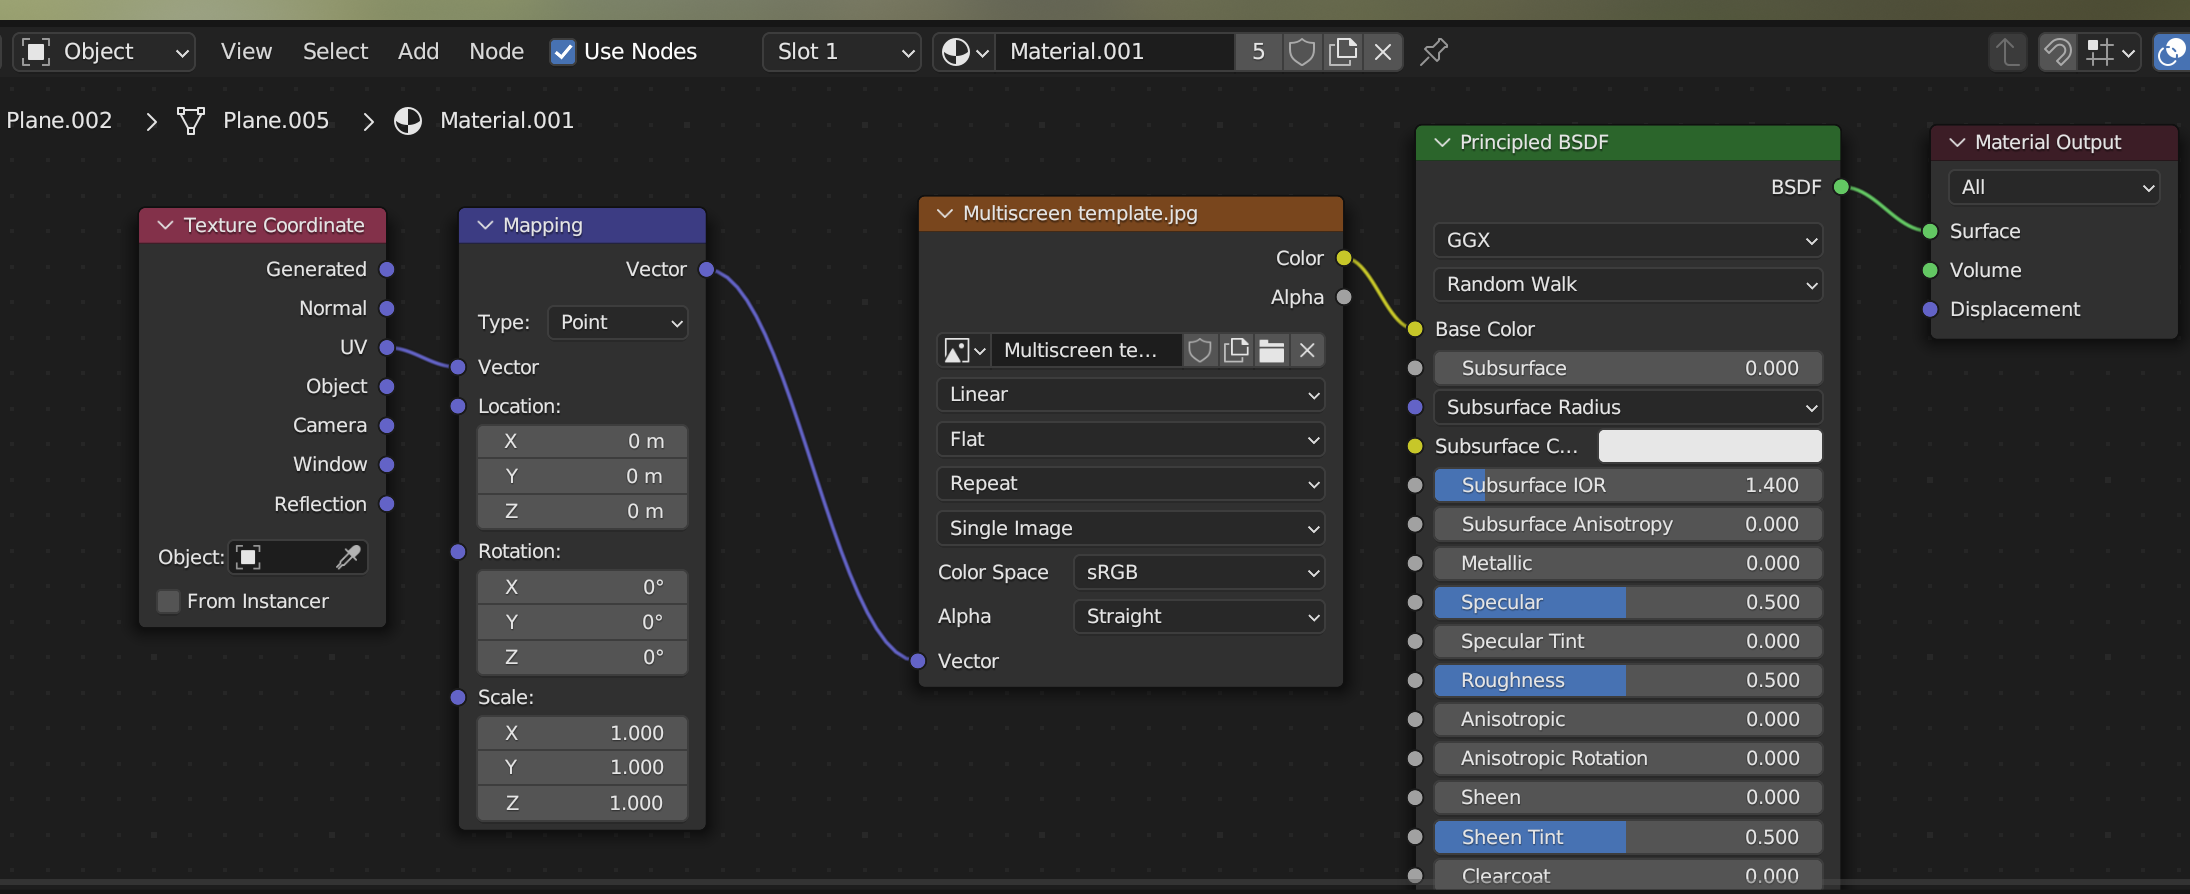Open the Mapping Type Point dropdown
Viewport: 2190px width, 894px height.
pos(618,322)
